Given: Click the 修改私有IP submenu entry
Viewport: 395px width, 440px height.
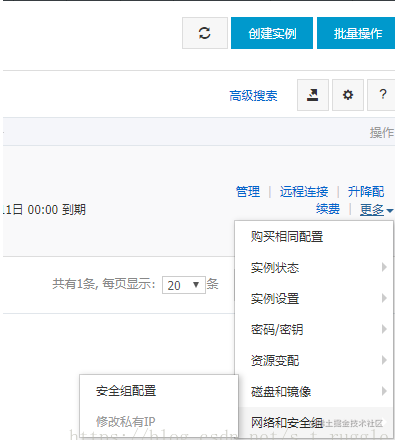Looking at the screenshot, I should (159, 422).
